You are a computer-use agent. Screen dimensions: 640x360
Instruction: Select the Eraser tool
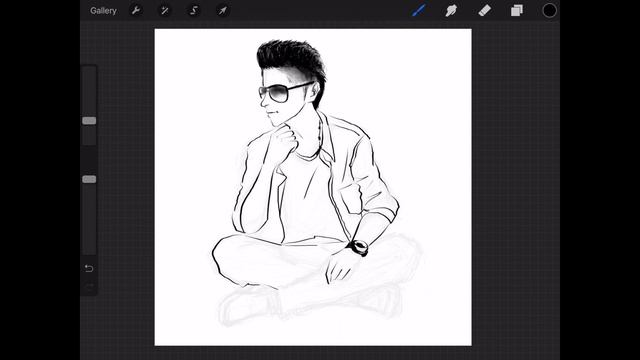point(484,10)
